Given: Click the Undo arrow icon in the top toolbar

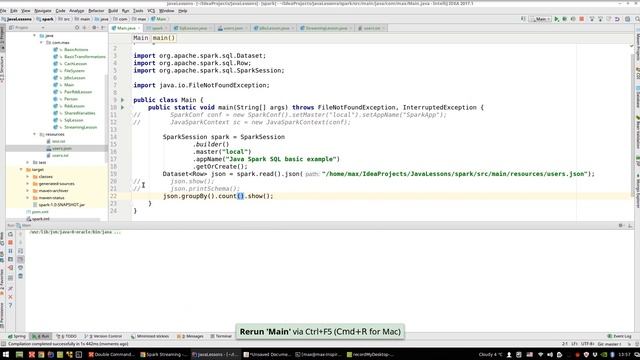Looking at the screenshot, I should [x=617, y=19].
